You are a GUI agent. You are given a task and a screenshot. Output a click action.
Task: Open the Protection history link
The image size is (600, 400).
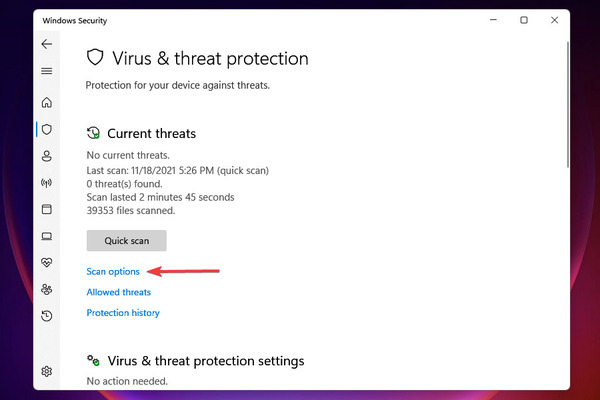tap(123, 313)
